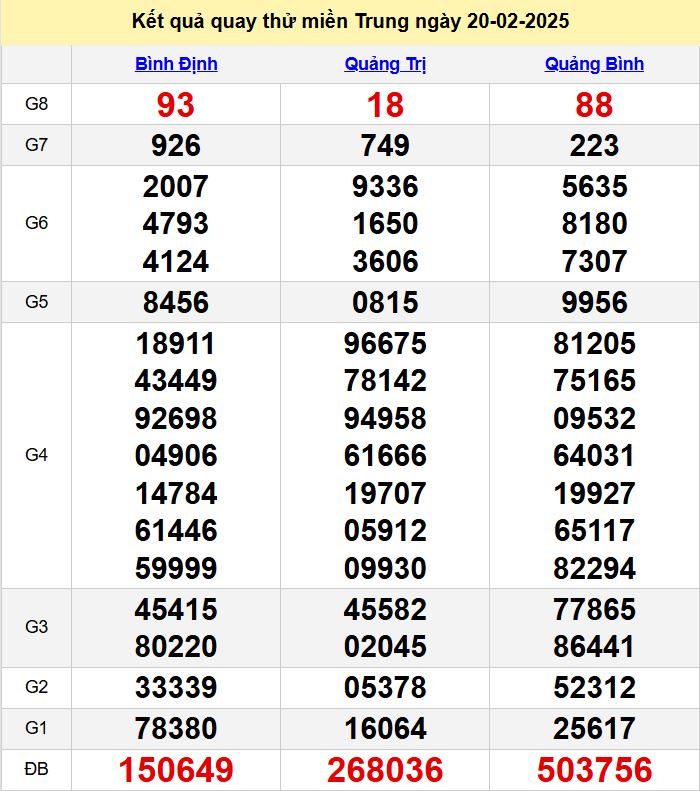Click G7 value 926
700x791 pixels.
tap(176, 146)
